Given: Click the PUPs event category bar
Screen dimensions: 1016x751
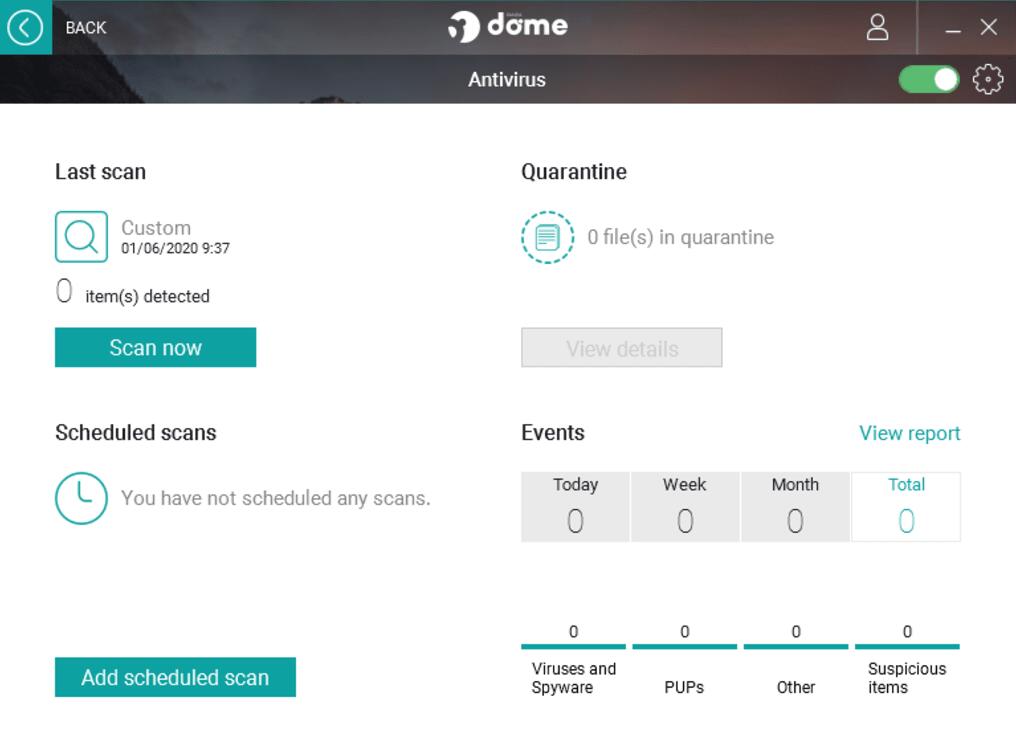Looking at the screenshot, I should 684,646.
